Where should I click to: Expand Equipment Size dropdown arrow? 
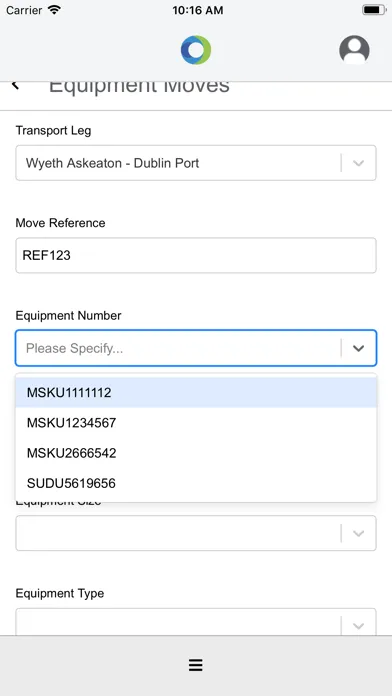click(x=358, y=533)
